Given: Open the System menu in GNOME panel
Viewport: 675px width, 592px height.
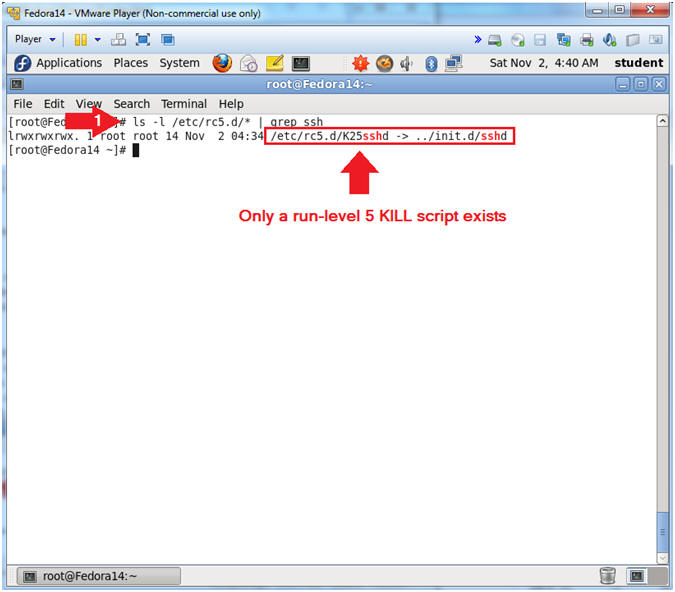Looking at the screenshot, I should [180, 63].
